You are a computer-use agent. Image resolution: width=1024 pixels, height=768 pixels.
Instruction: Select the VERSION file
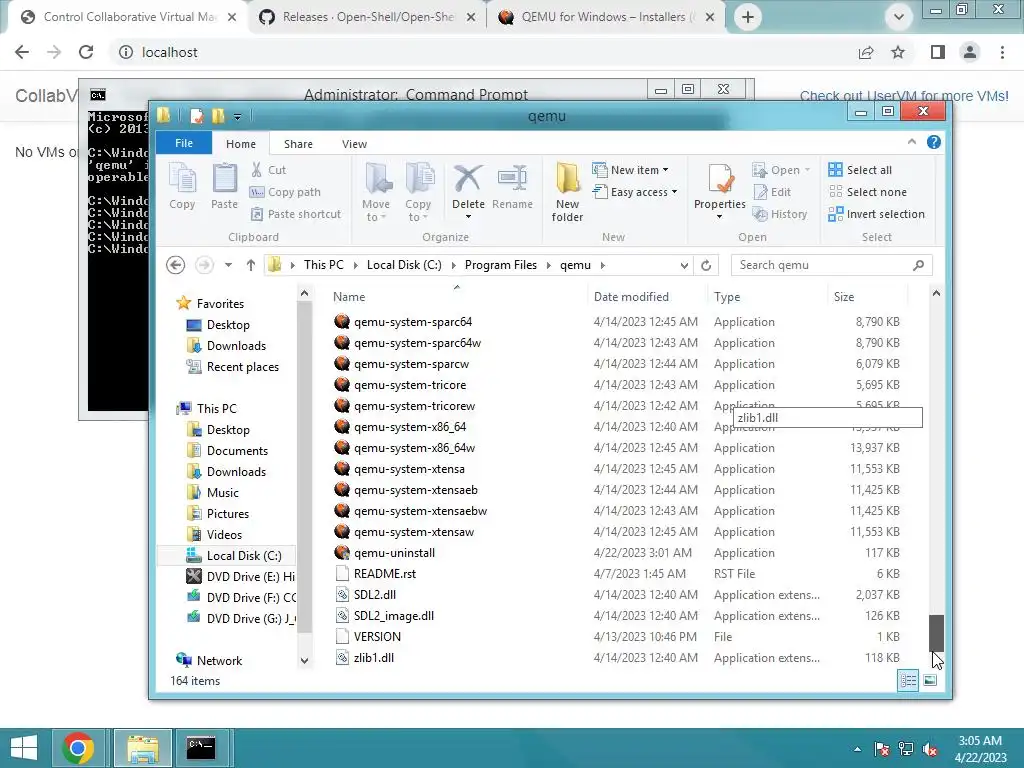(377, 636)
